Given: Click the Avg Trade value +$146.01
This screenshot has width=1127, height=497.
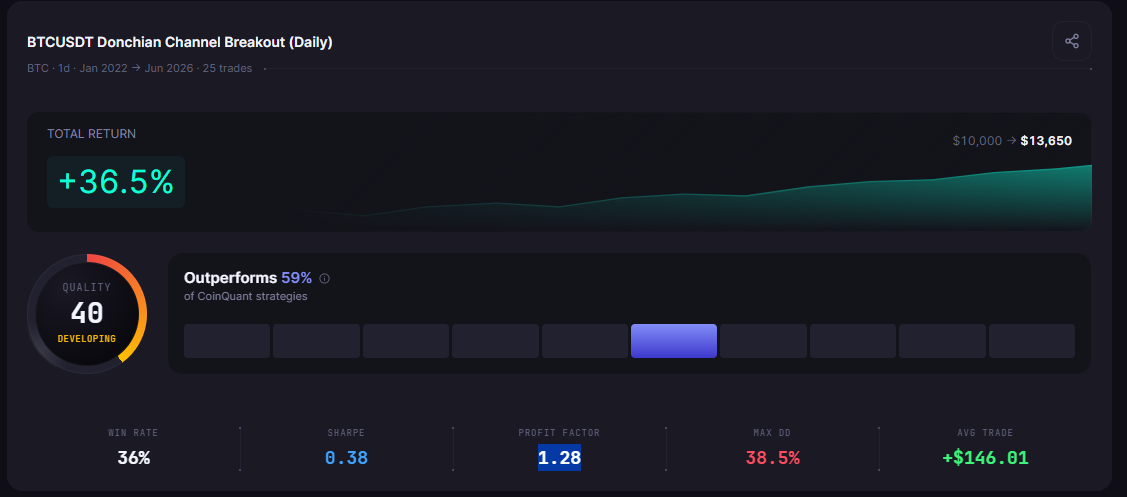Looking at the screenshot, I should pos(985,457).
